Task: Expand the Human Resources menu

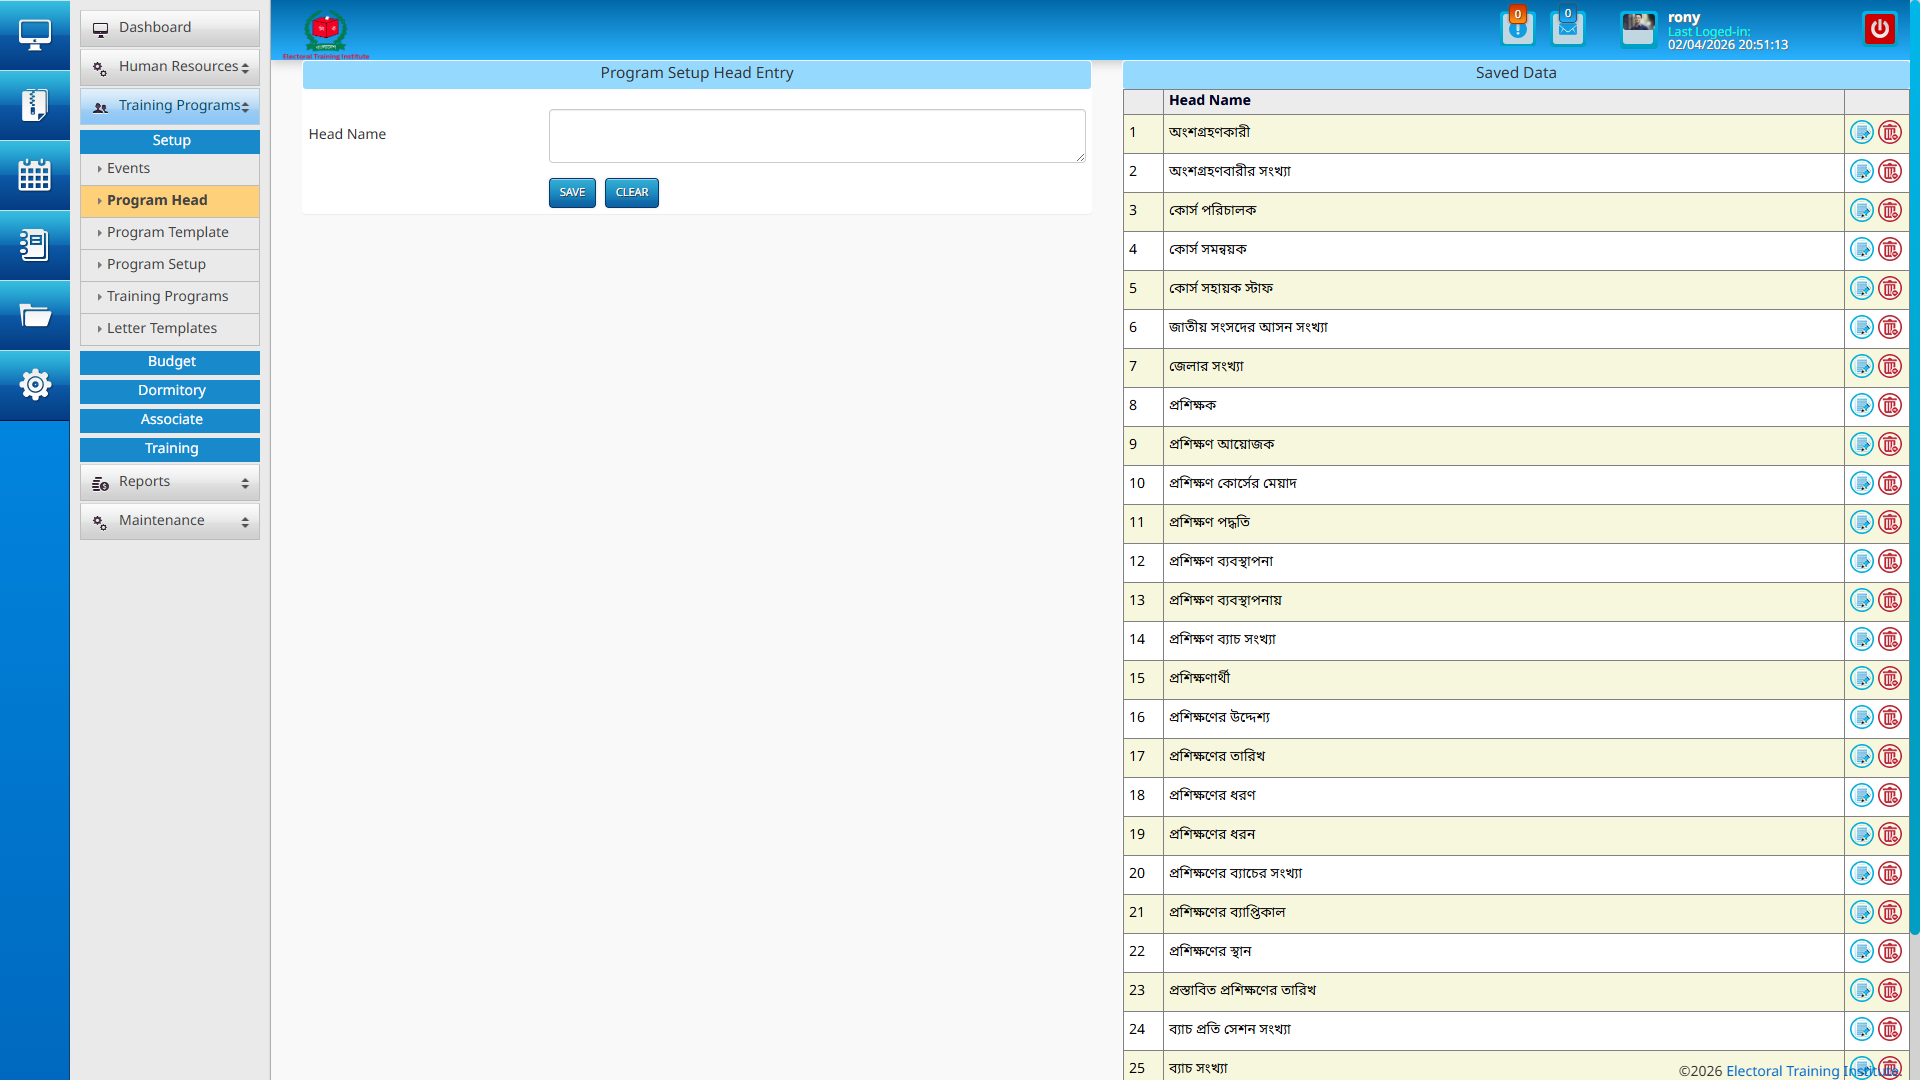Action: 170,67
